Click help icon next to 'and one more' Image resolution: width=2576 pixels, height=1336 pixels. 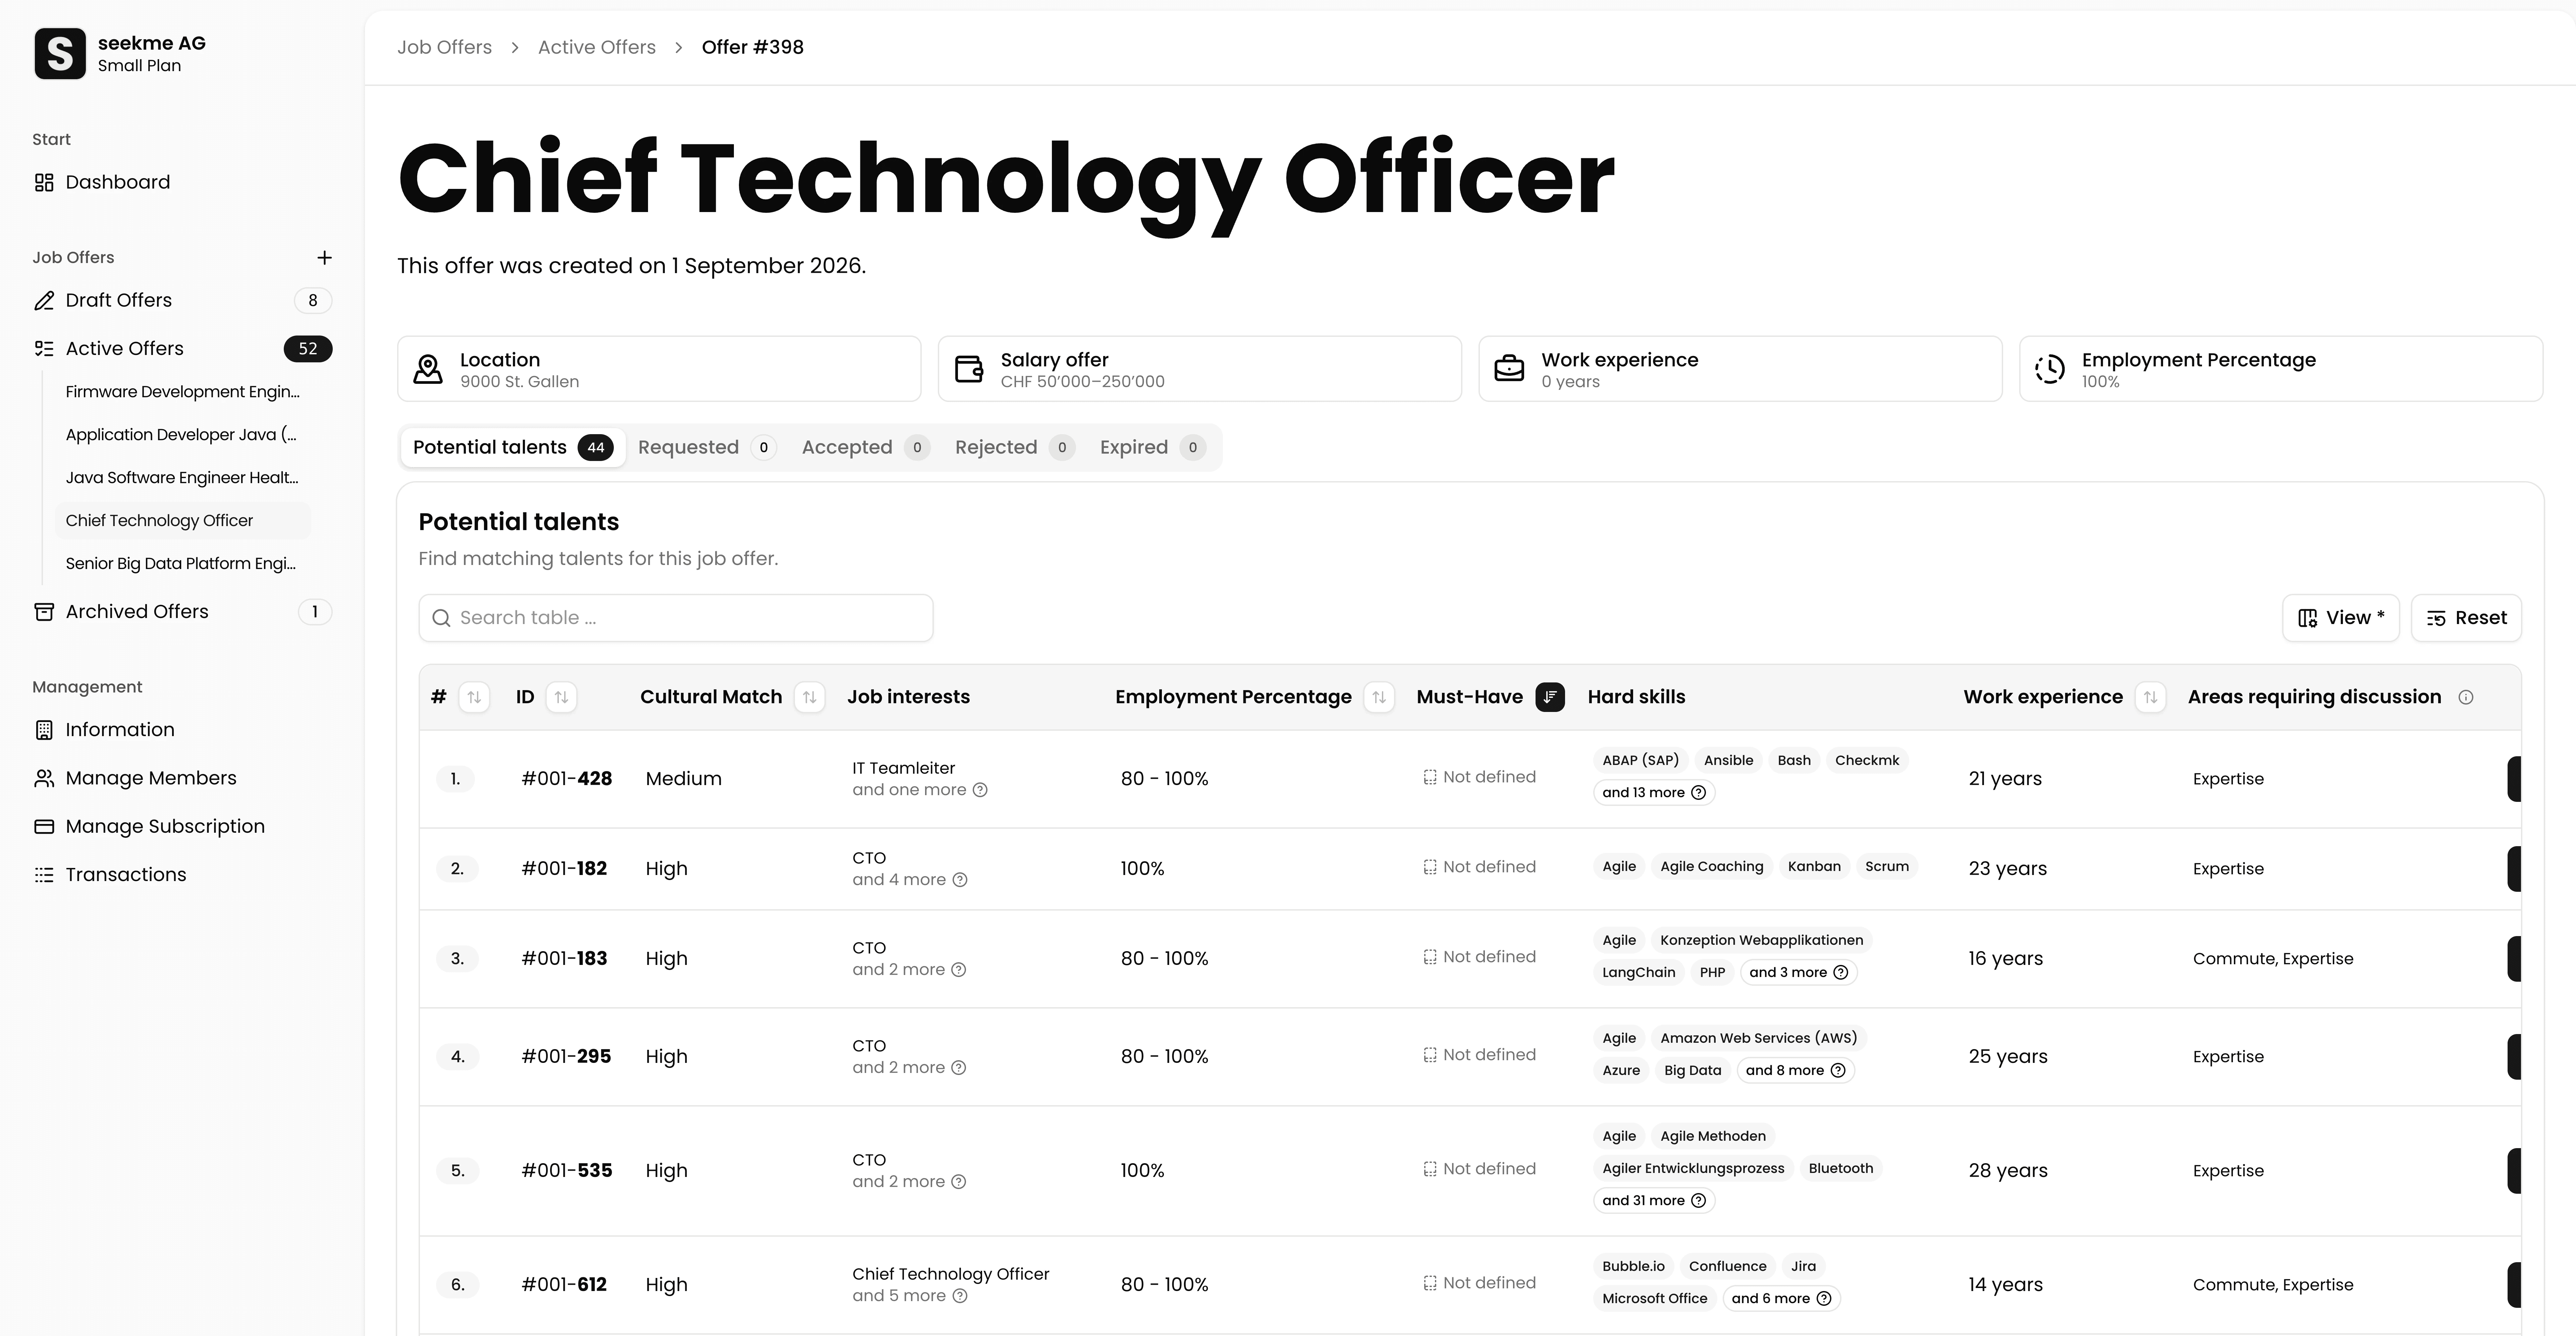click(x=980, y=790)
